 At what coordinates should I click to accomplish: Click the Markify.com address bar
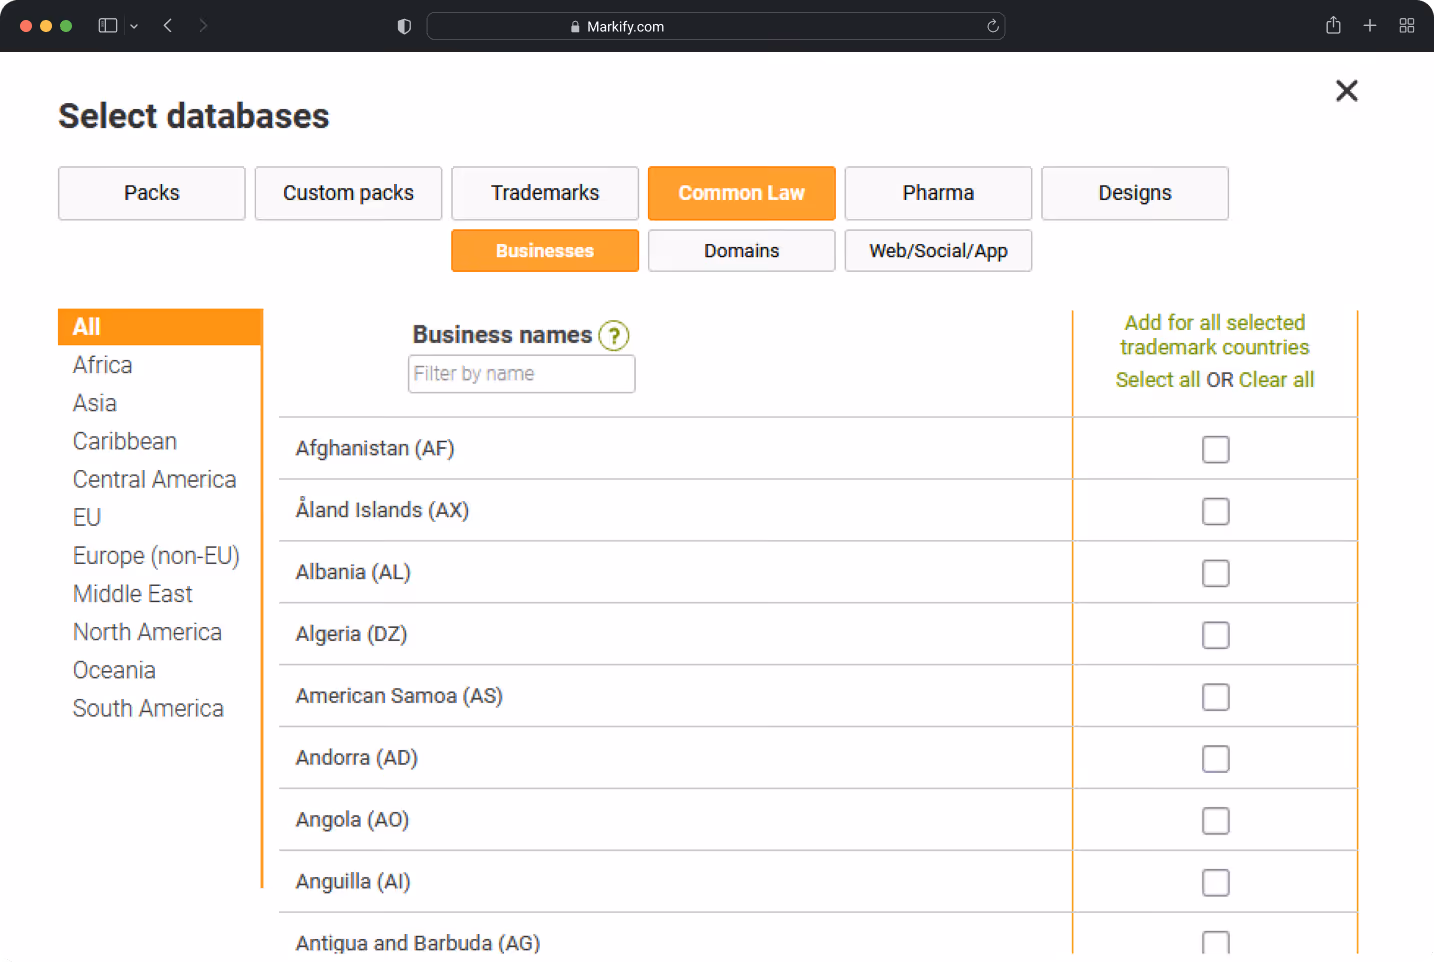click(x=716, y=26)
